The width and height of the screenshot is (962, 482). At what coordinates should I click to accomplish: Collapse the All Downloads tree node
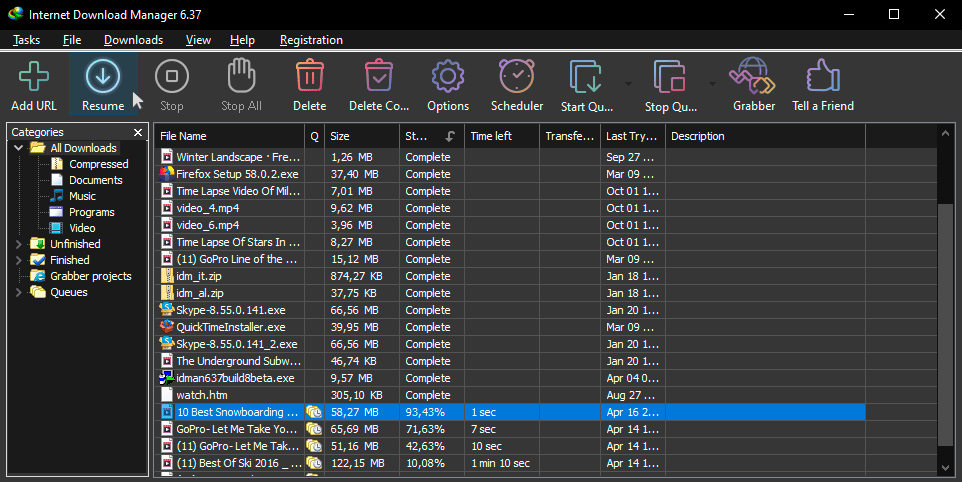click(19, 148)
